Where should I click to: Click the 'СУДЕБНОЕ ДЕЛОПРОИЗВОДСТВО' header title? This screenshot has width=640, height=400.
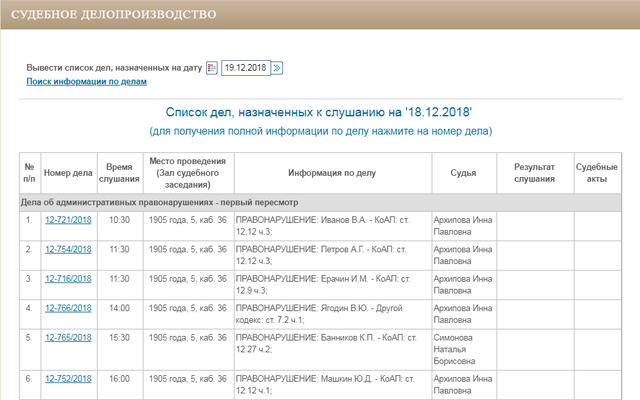113,15
